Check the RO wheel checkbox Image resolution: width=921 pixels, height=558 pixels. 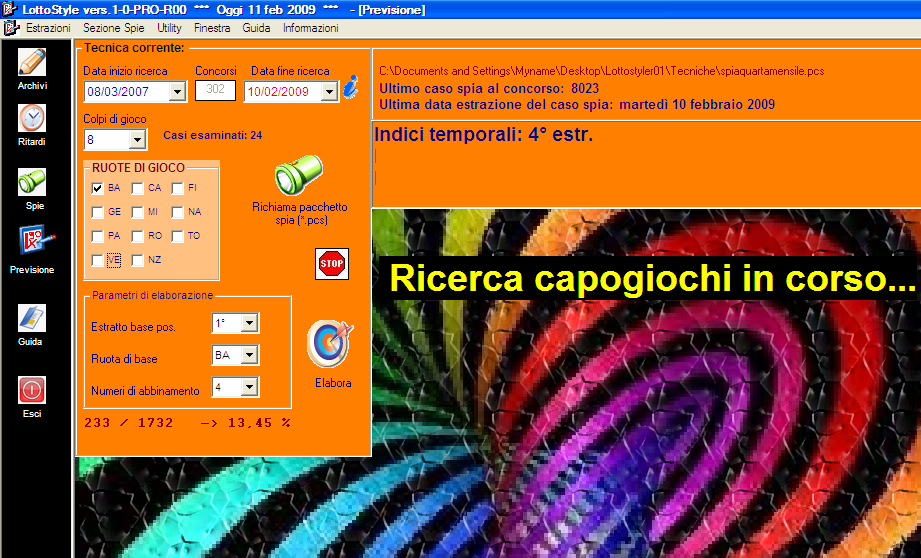pyautogui.click(x=137, y=236)
